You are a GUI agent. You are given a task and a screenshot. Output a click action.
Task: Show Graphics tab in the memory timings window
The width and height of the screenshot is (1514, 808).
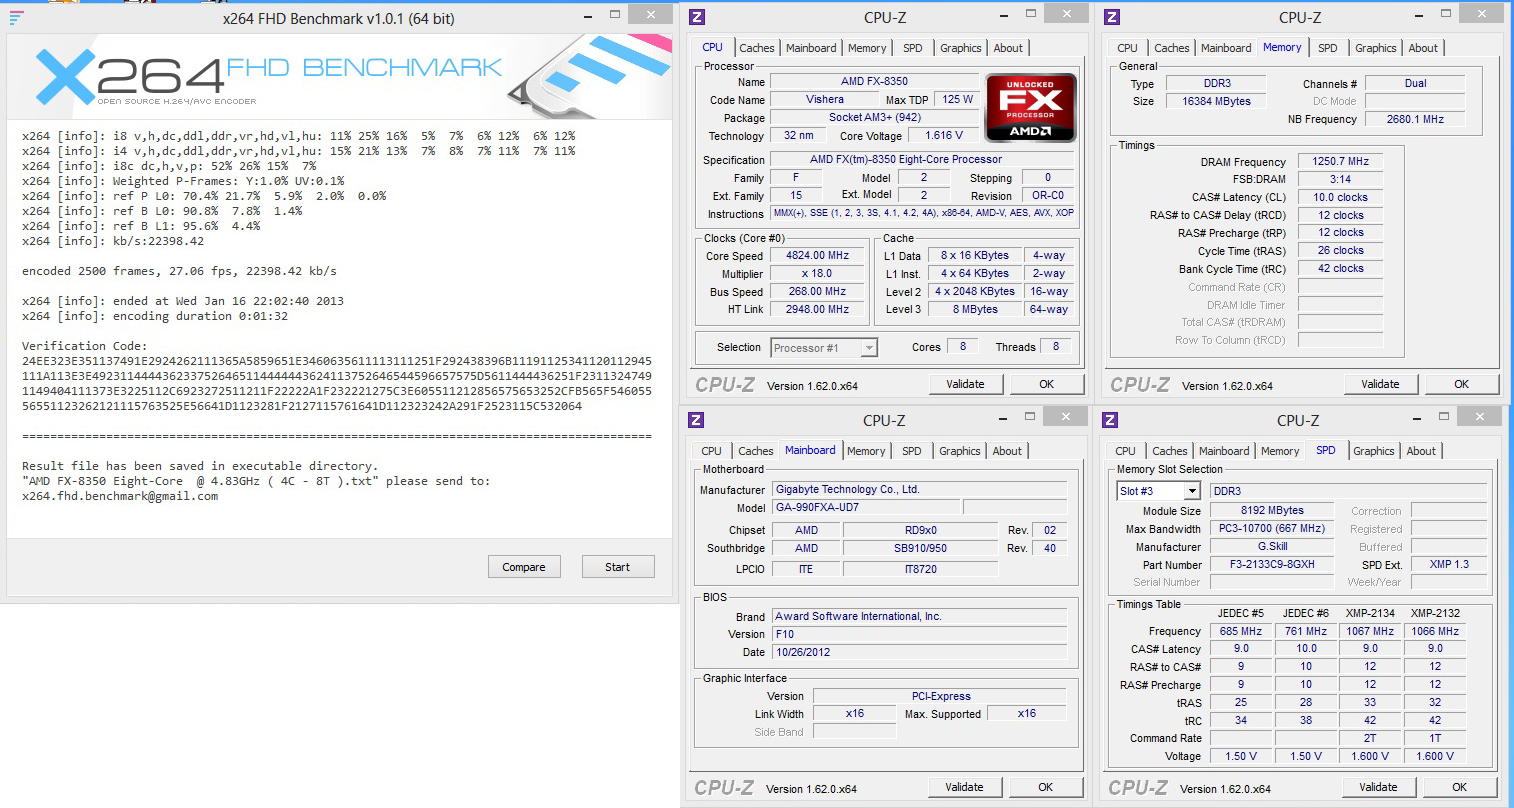1376,48
